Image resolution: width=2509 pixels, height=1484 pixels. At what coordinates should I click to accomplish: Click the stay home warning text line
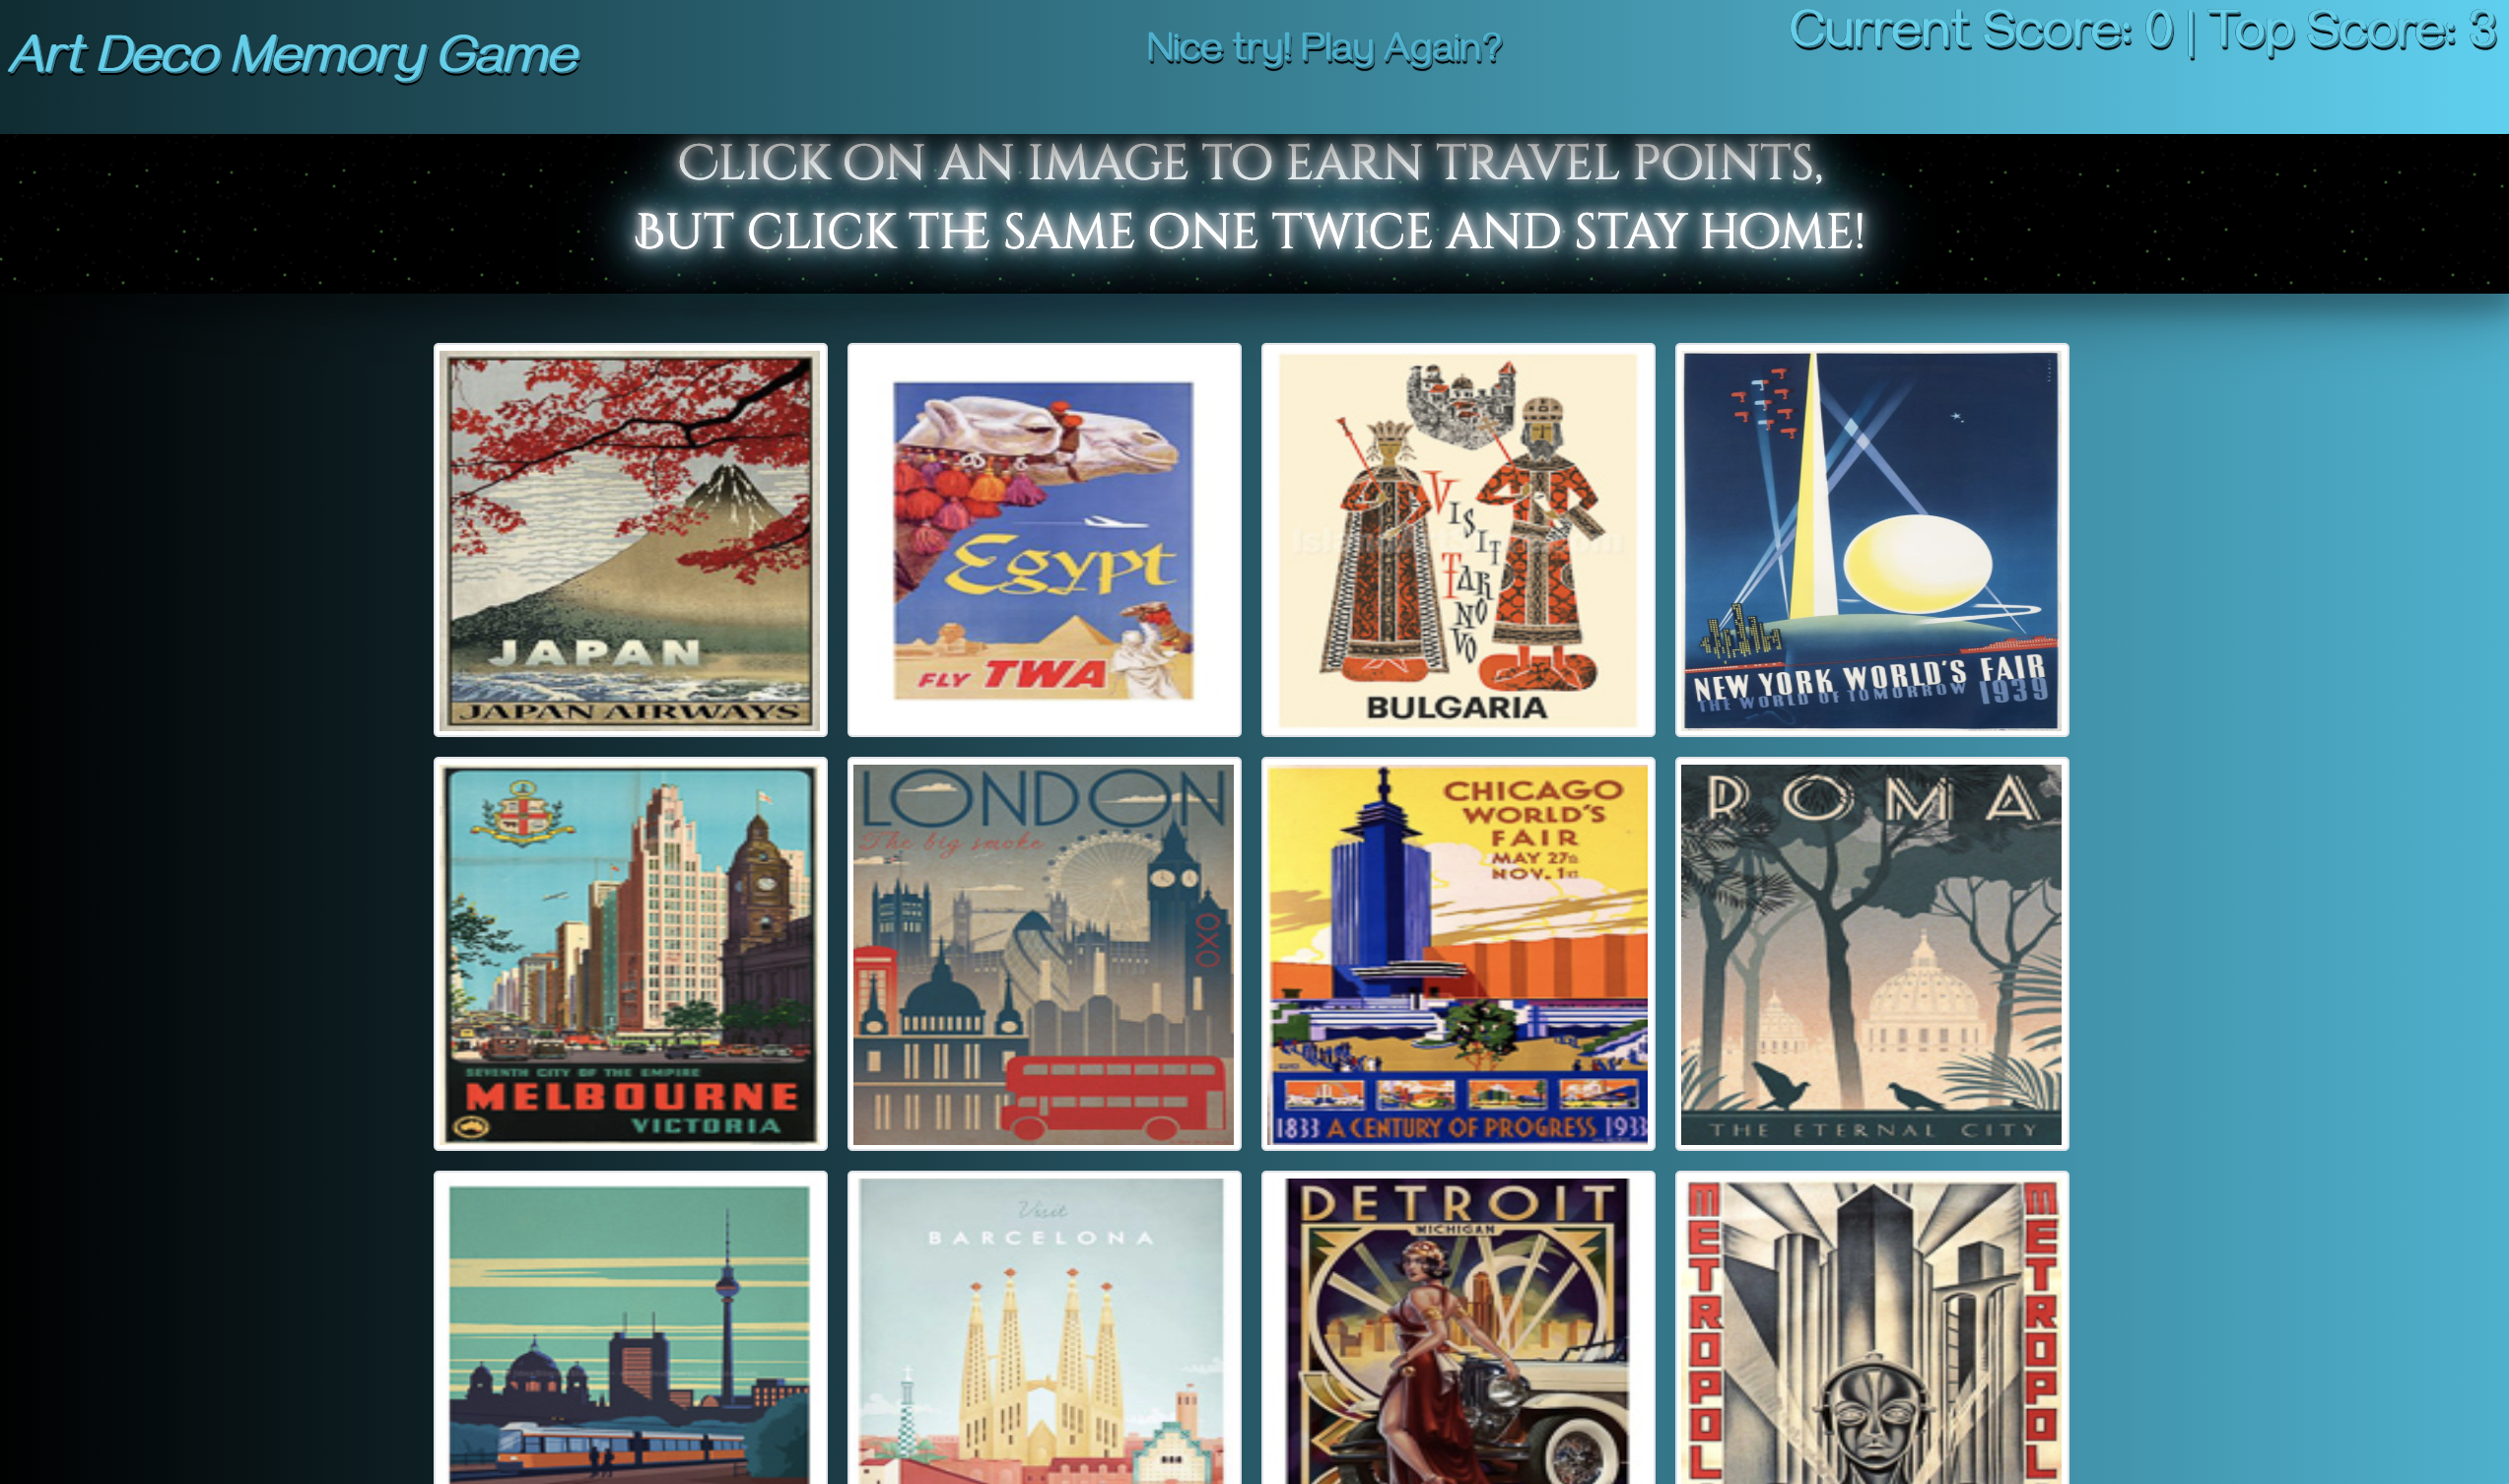click(x=1250, y=232)
